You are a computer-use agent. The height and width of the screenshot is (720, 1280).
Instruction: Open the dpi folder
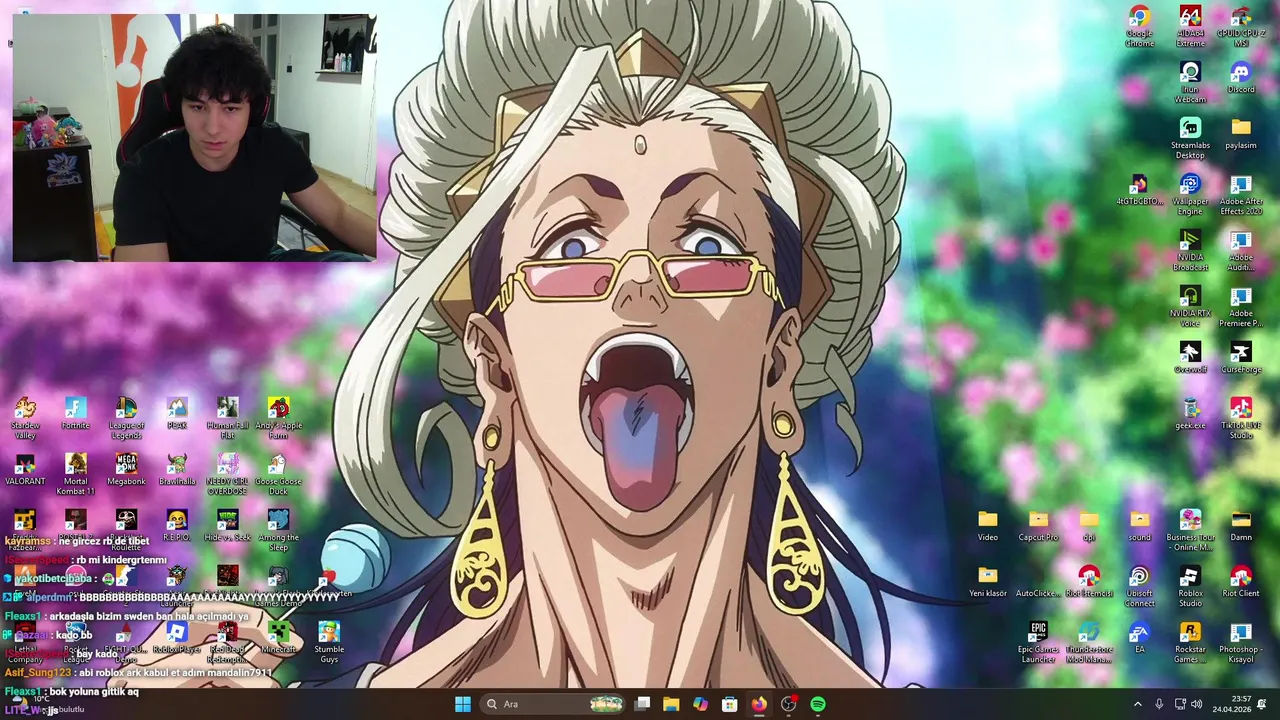1089,526
